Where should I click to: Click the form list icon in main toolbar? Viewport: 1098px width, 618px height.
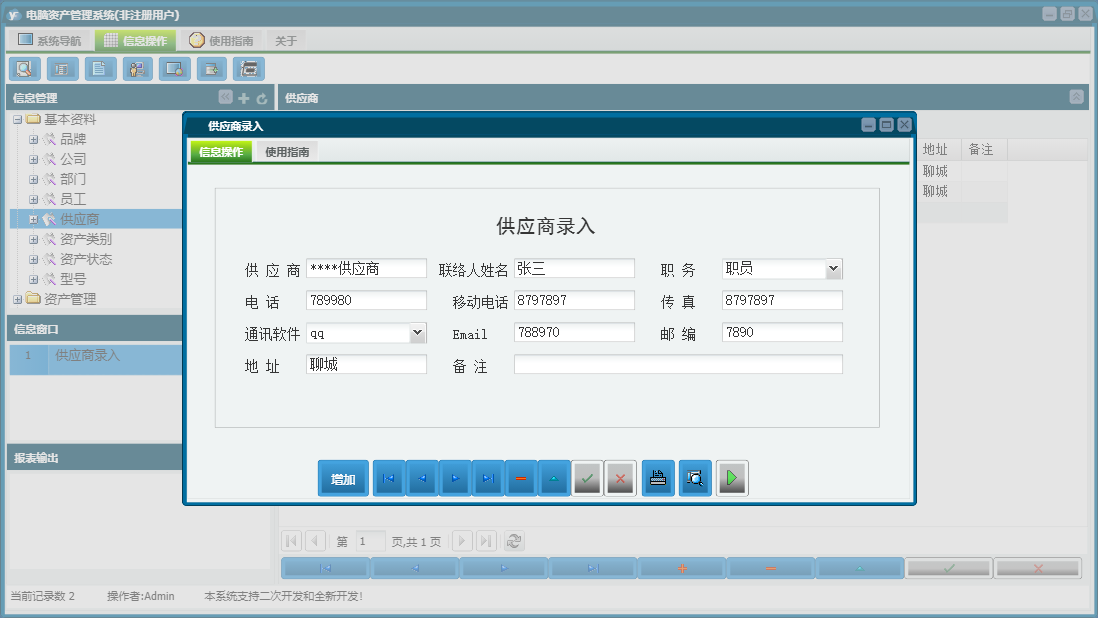[62, 69]
